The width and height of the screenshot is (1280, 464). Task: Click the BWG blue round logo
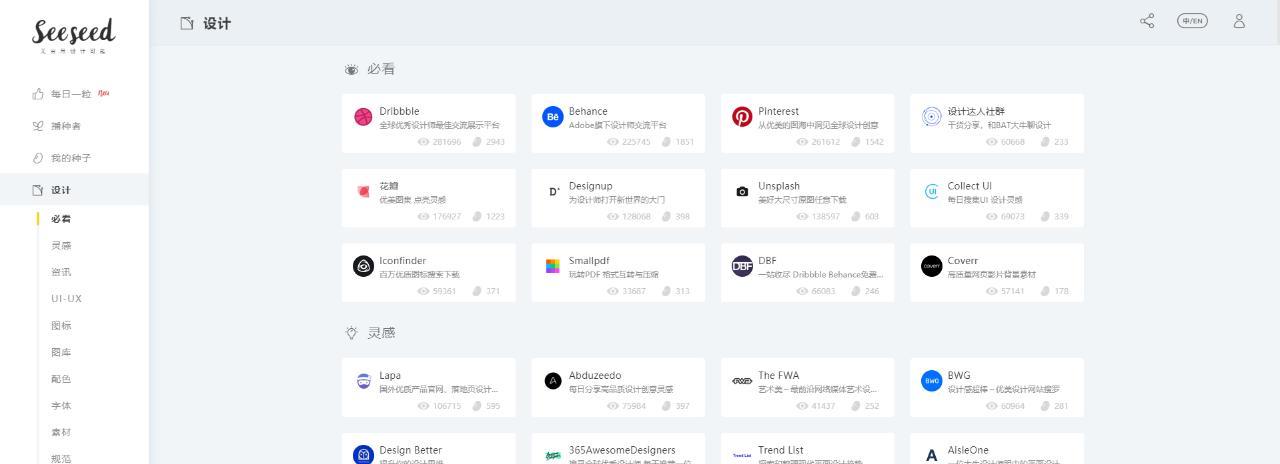(x=931, y=381)
